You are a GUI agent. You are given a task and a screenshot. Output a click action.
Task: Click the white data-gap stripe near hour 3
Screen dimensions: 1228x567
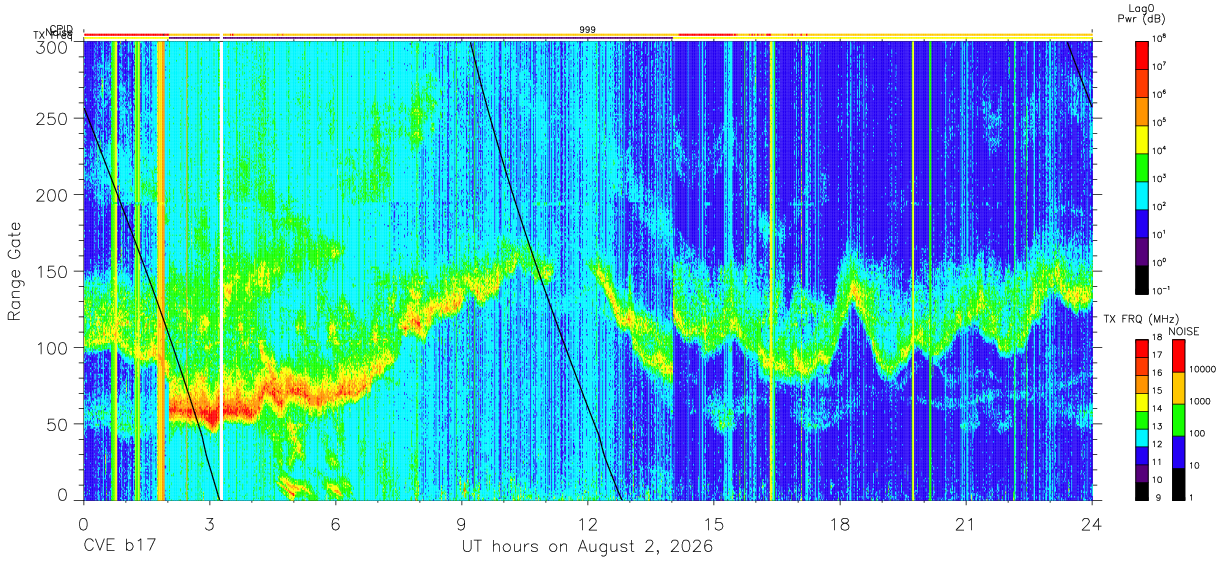coord(221,270)
